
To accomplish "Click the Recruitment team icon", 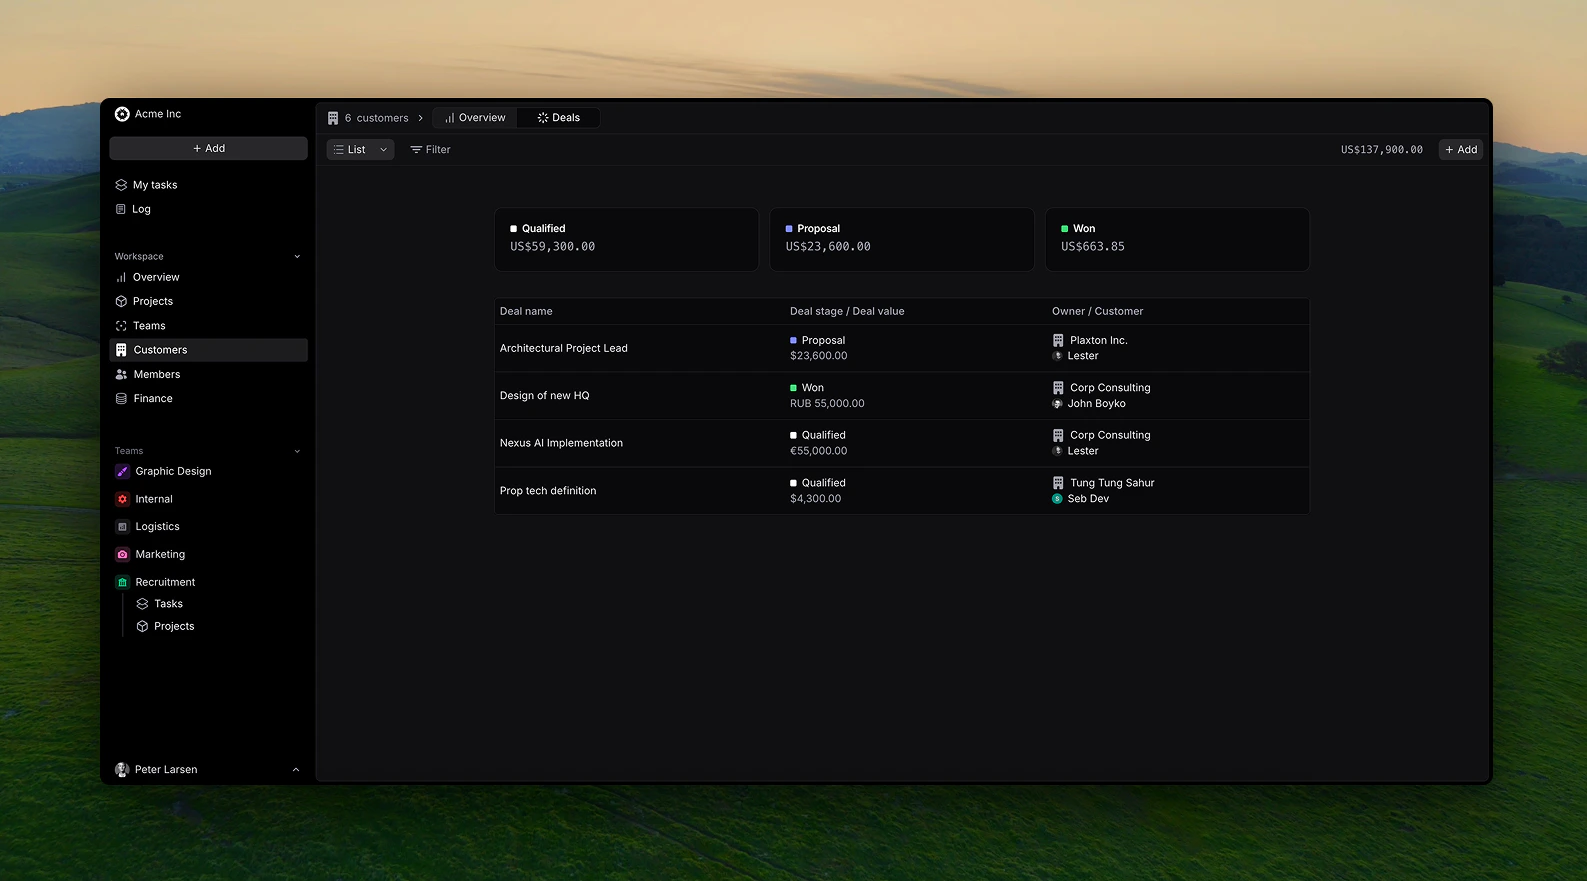I will pos(122,582).
